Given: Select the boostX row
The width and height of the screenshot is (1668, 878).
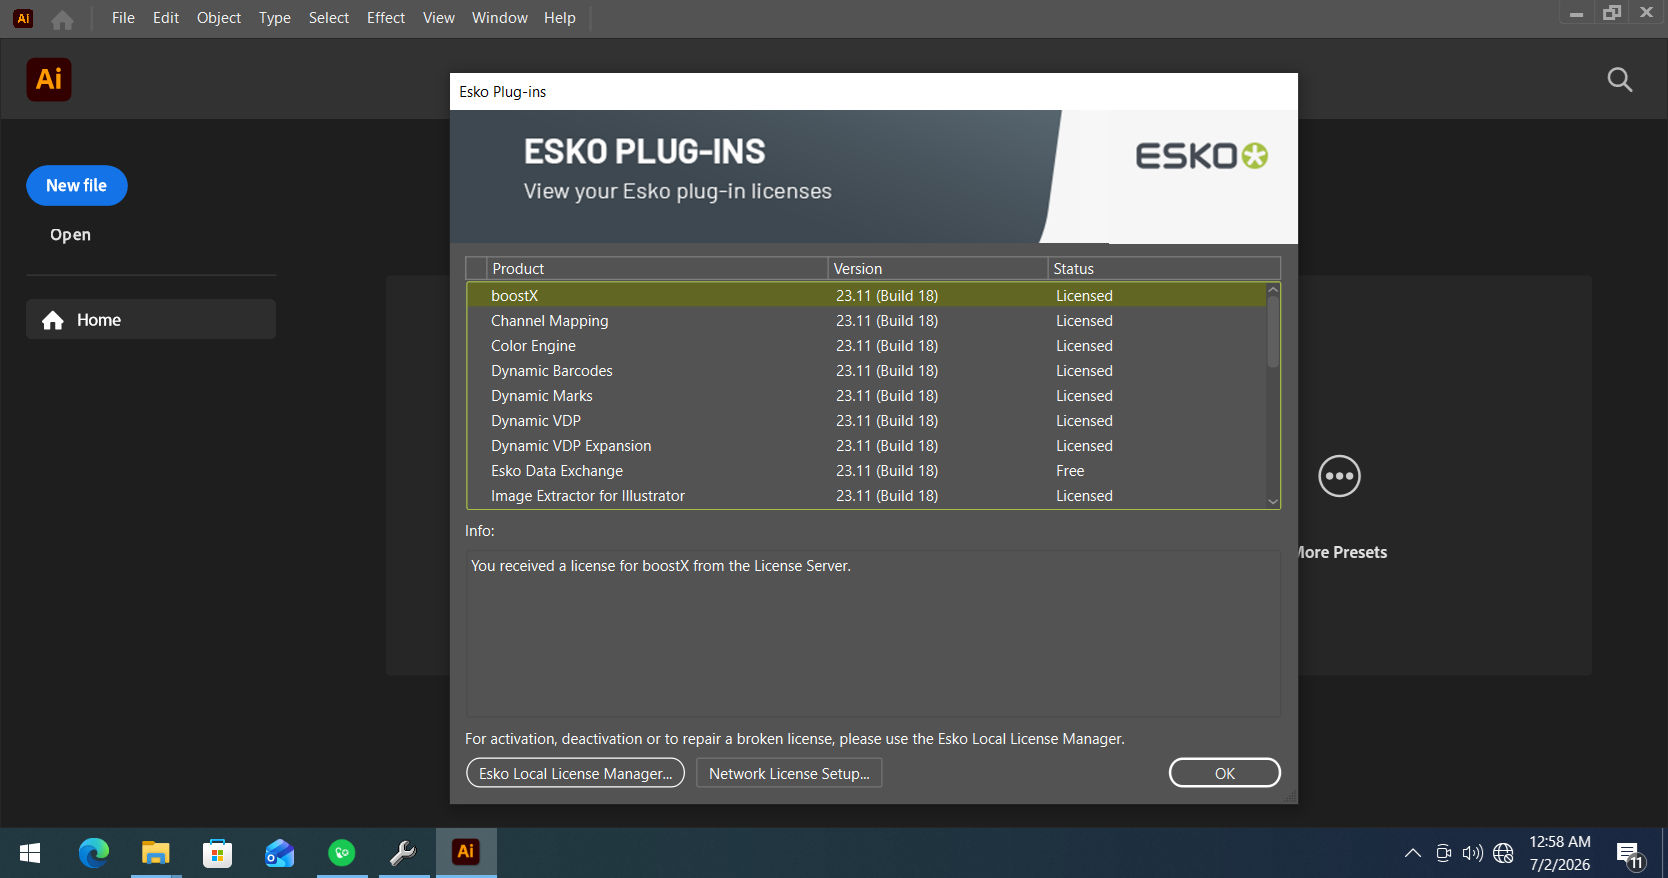Looking at the screenshot, I should (867, 296).
